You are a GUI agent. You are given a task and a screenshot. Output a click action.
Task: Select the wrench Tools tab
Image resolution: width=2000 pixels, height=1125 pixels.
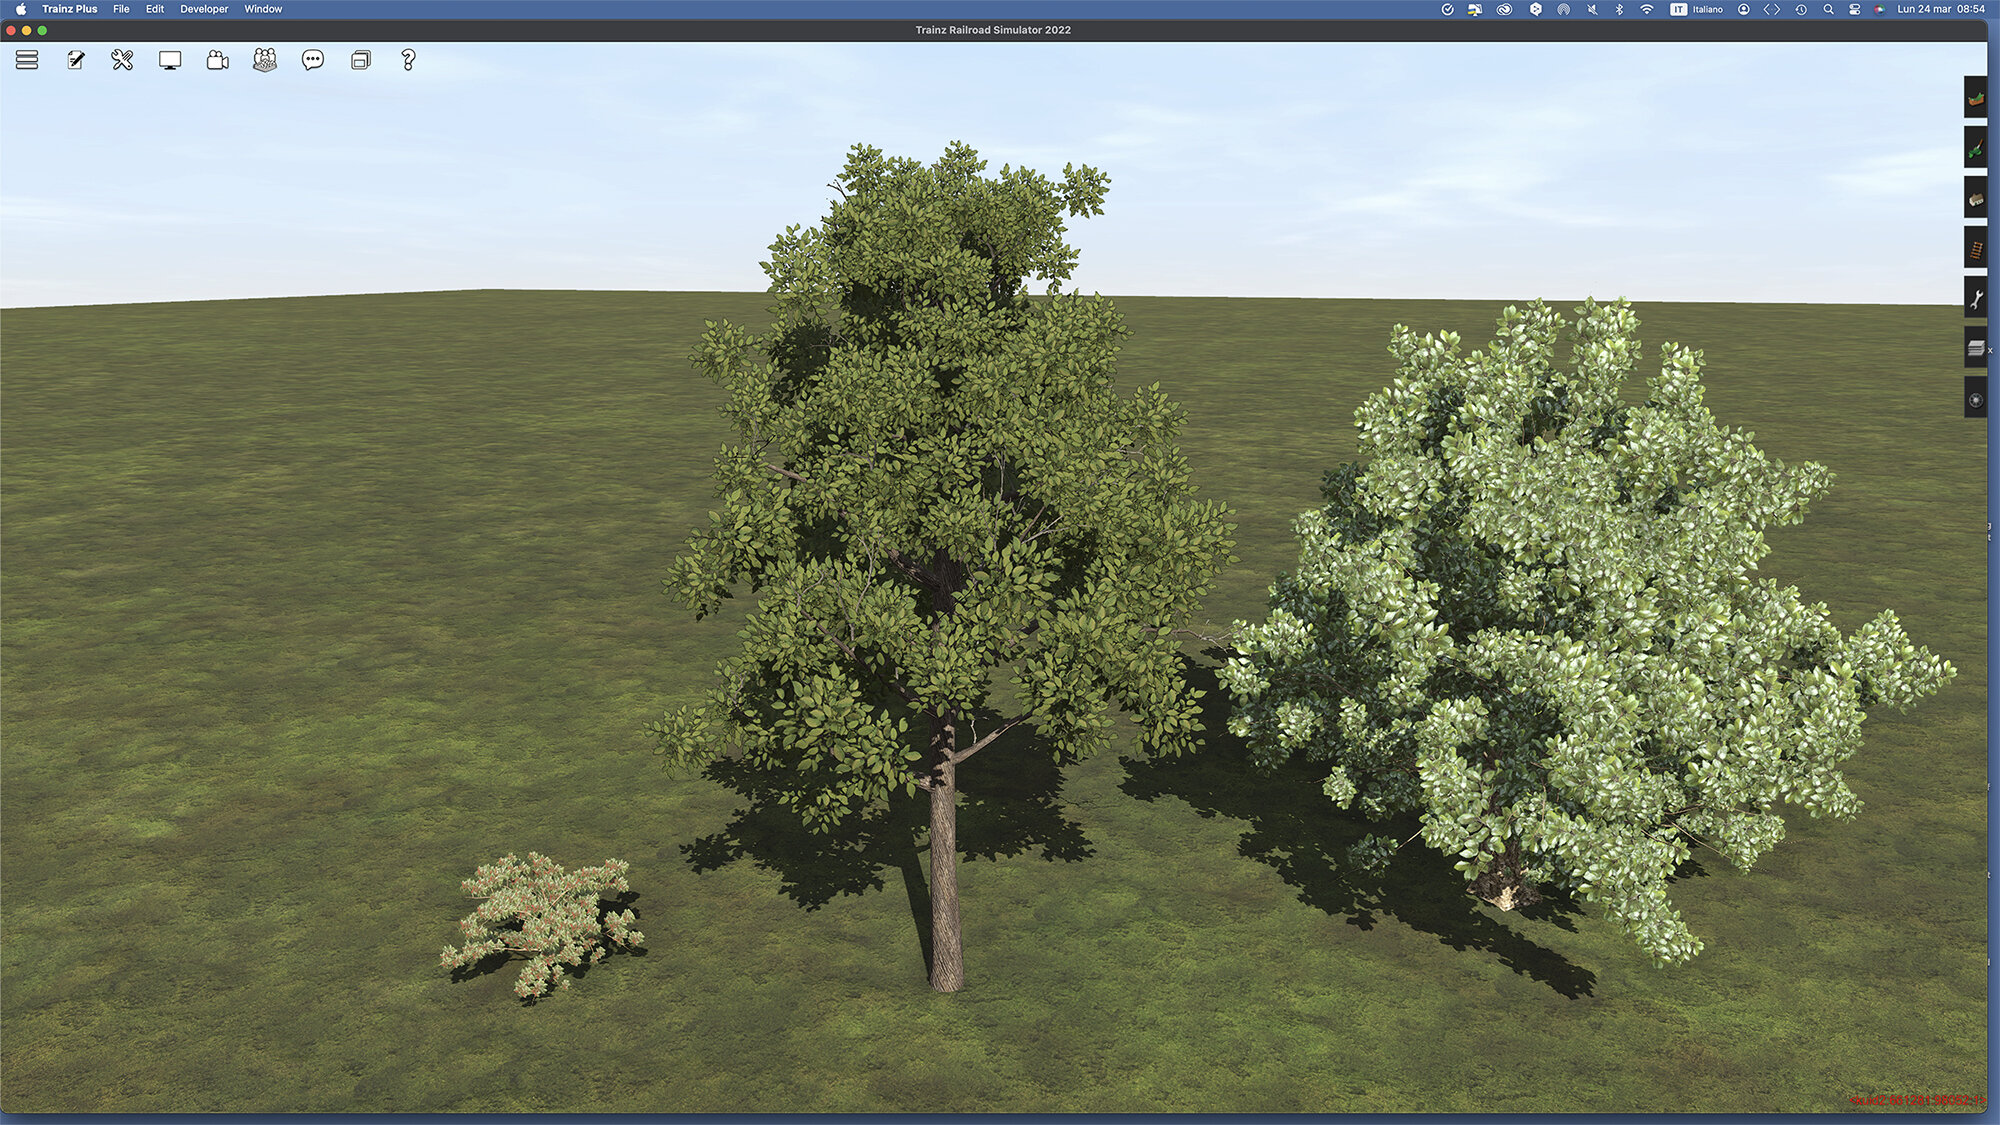[1976, 298]
